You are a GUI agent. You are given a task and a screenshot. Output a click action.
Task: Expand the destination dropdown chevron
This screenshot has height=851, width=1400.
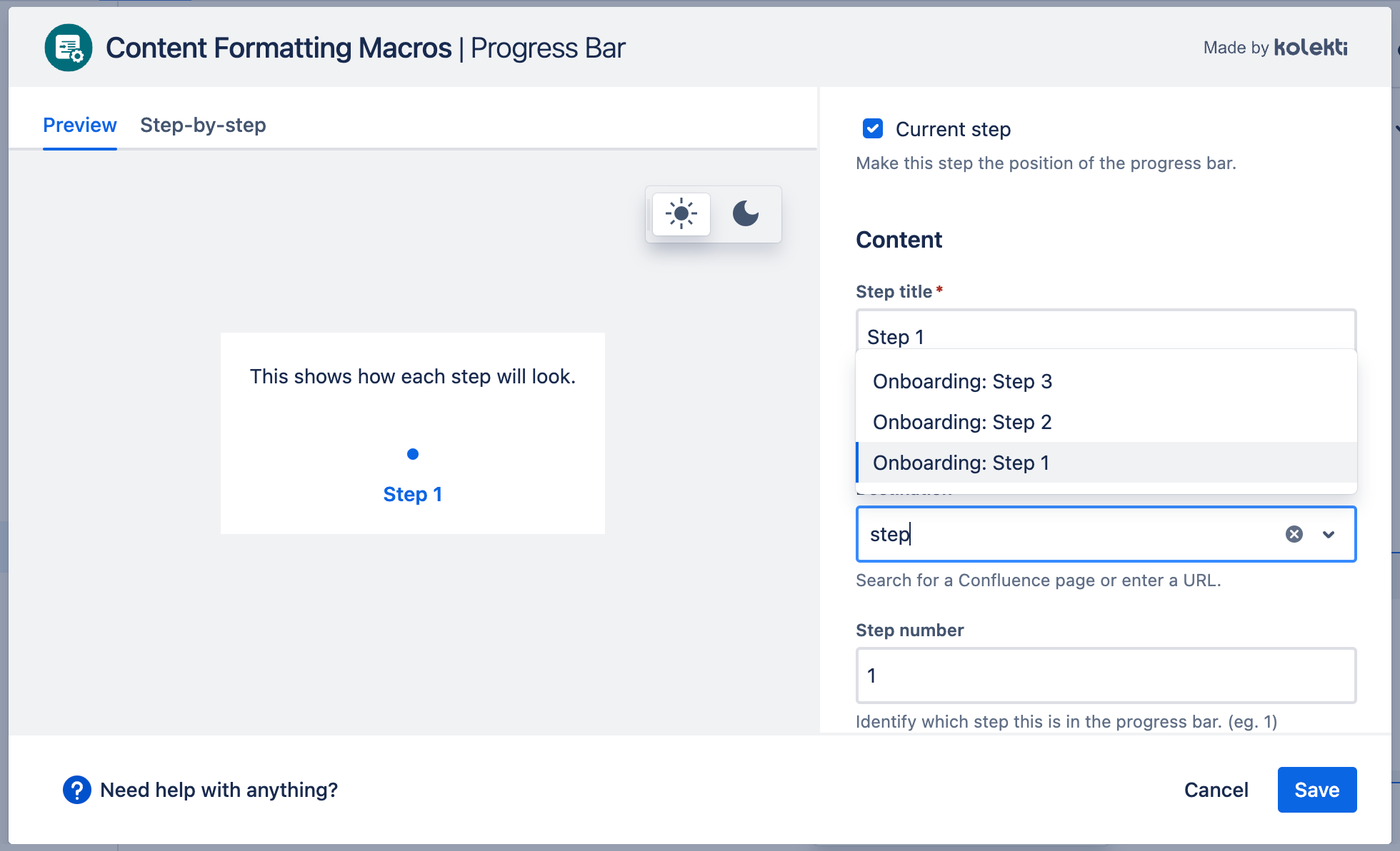point(1329,534)
